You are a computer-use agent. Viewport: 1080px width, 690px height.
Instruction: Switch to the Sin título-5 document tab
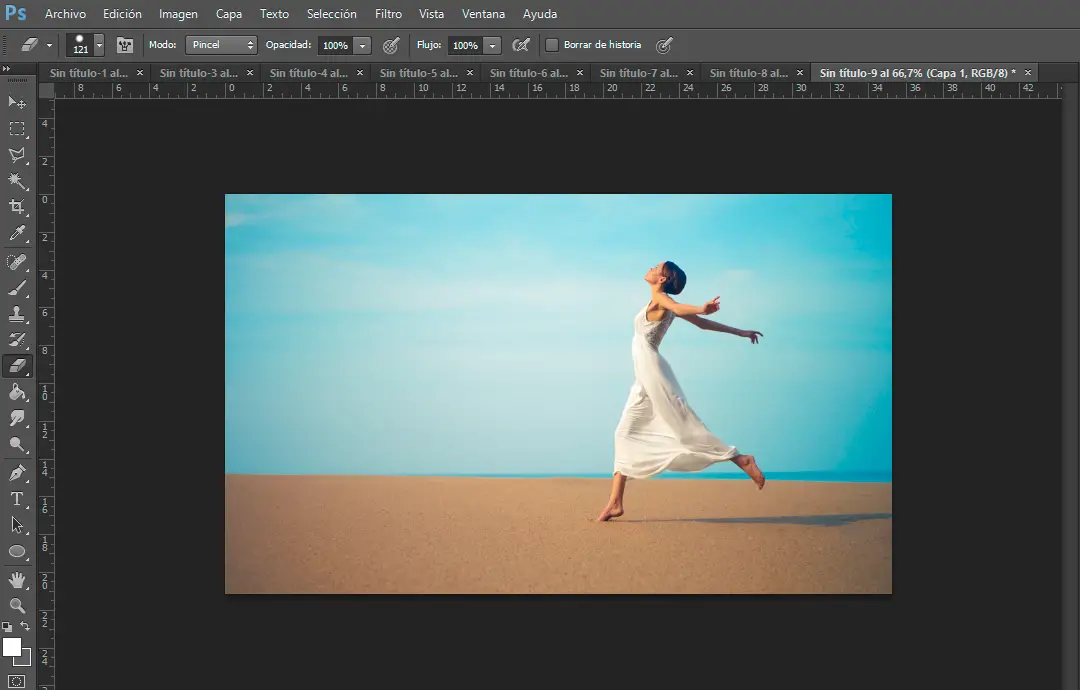(420, 73)
